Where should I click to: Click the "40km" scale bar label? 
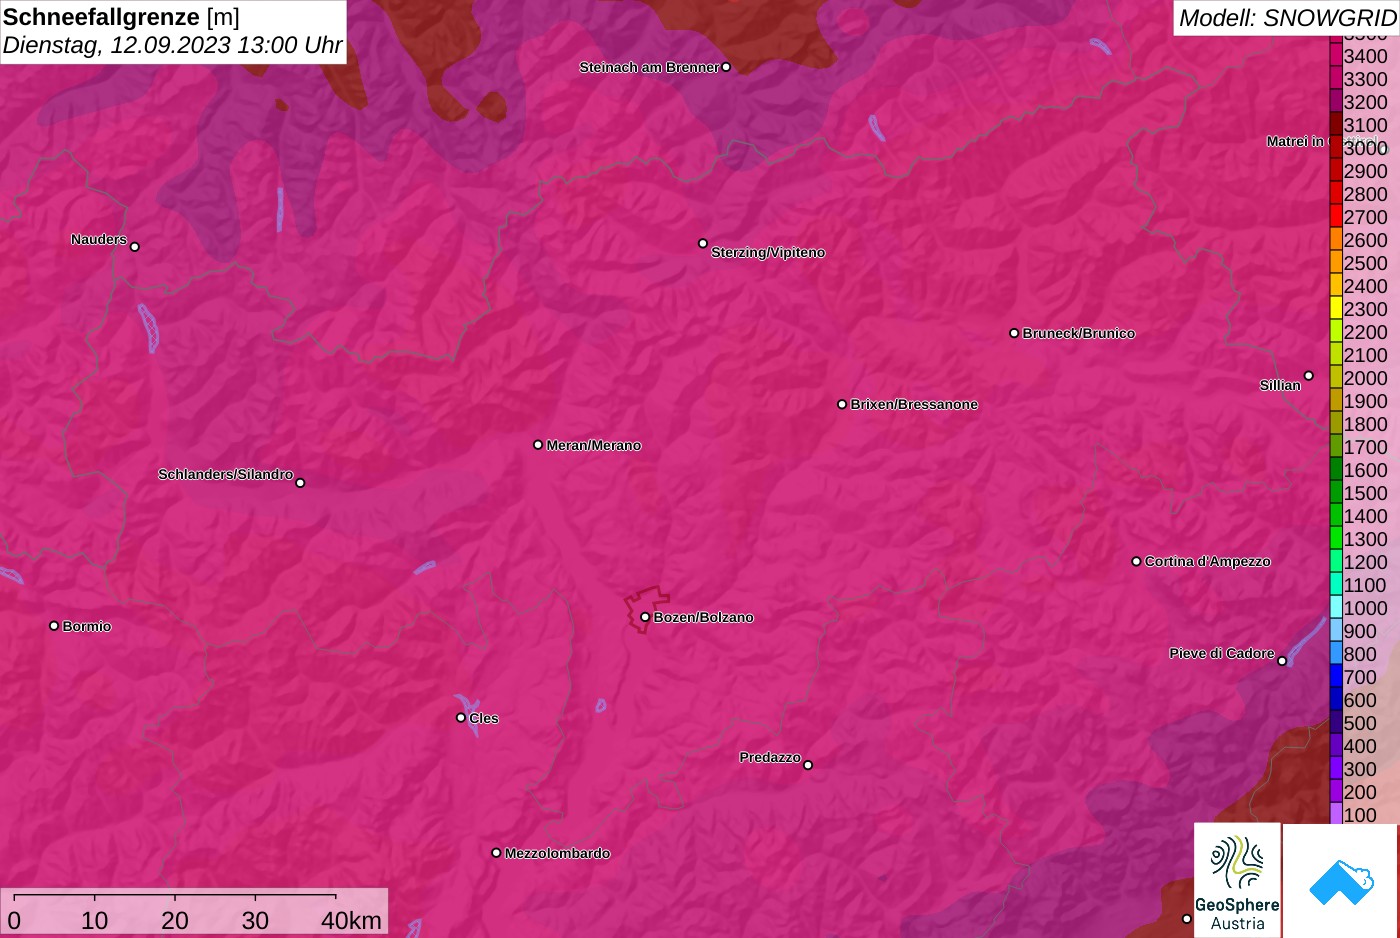click(x=351, y=920)
